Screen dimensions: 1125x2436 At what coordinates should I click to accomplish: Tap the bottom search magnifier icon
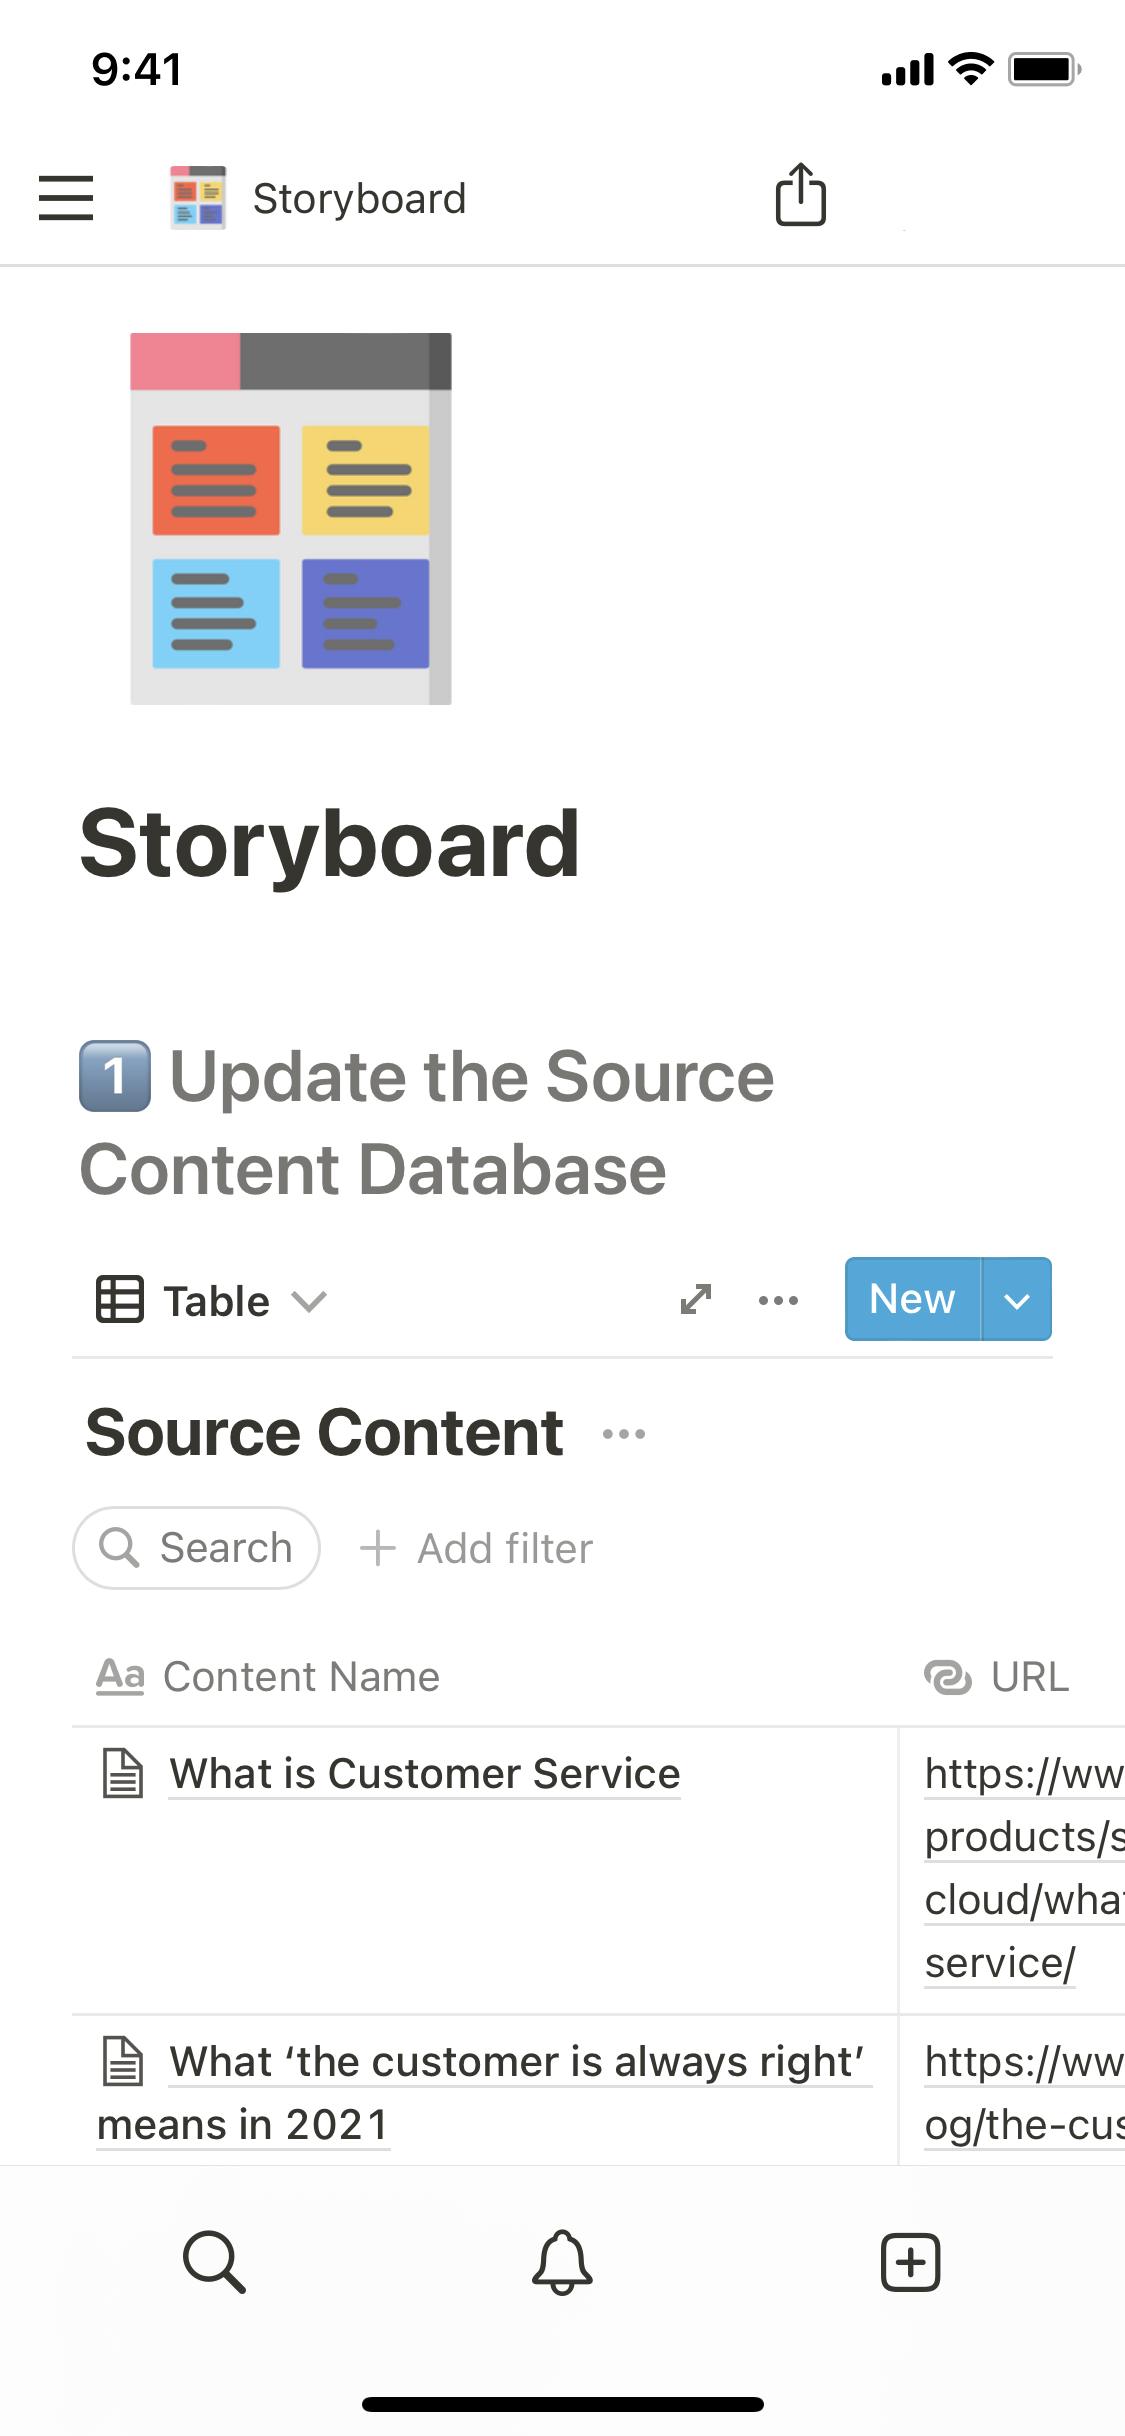coord(214,2261)
